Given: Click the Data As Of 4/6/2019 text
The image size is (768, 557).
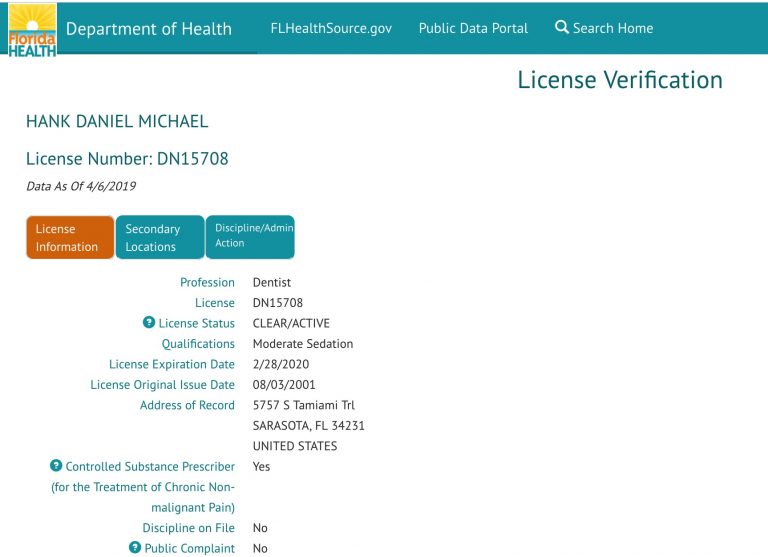Looking at the screenshot, I should point(81,186).
